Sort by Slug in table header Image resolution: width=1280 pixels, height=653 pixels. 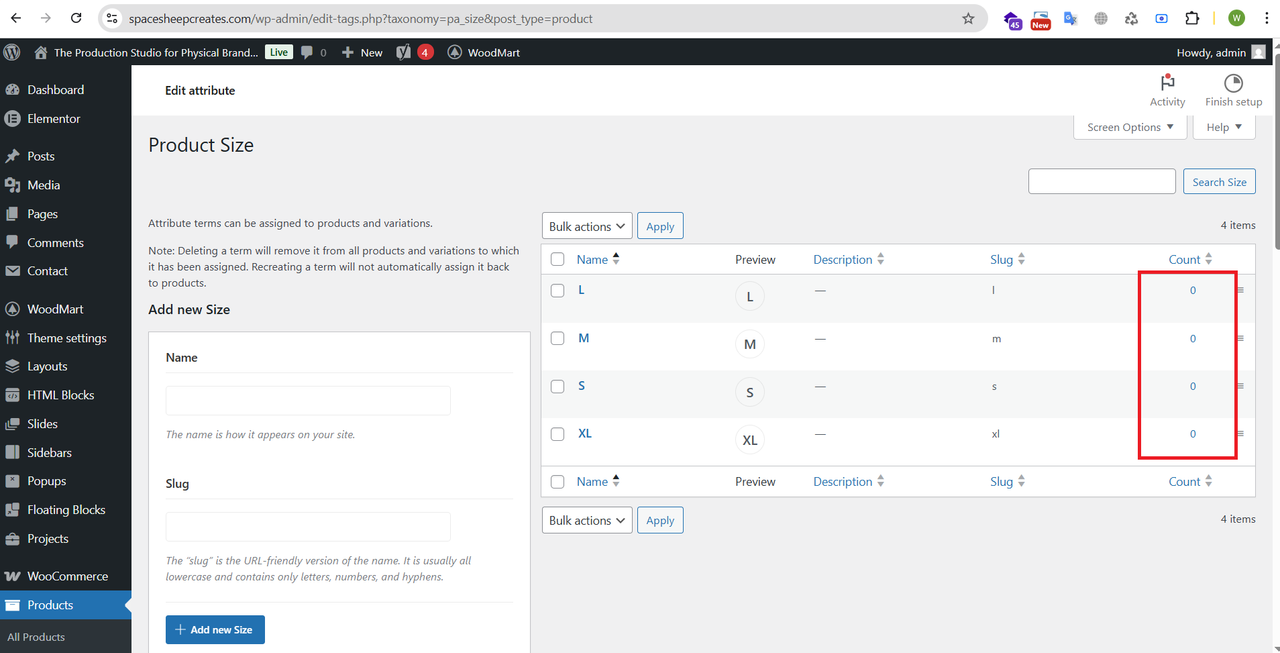pyautogui.click(x=1008, y=259)
